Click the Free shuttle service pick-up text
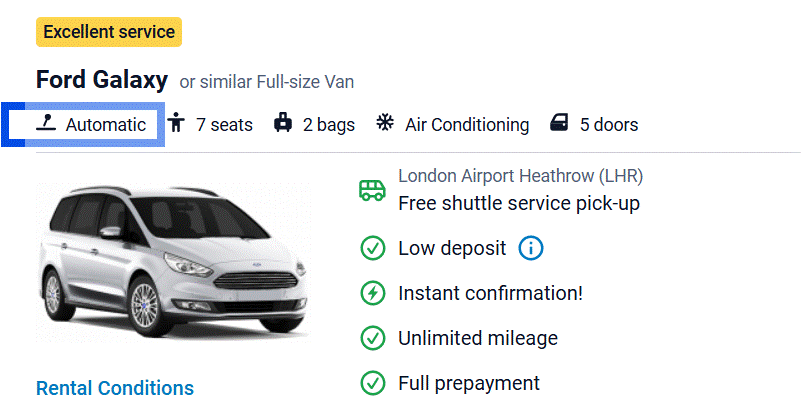The height and width of the screenshot is (413, 801). point(518,204)
